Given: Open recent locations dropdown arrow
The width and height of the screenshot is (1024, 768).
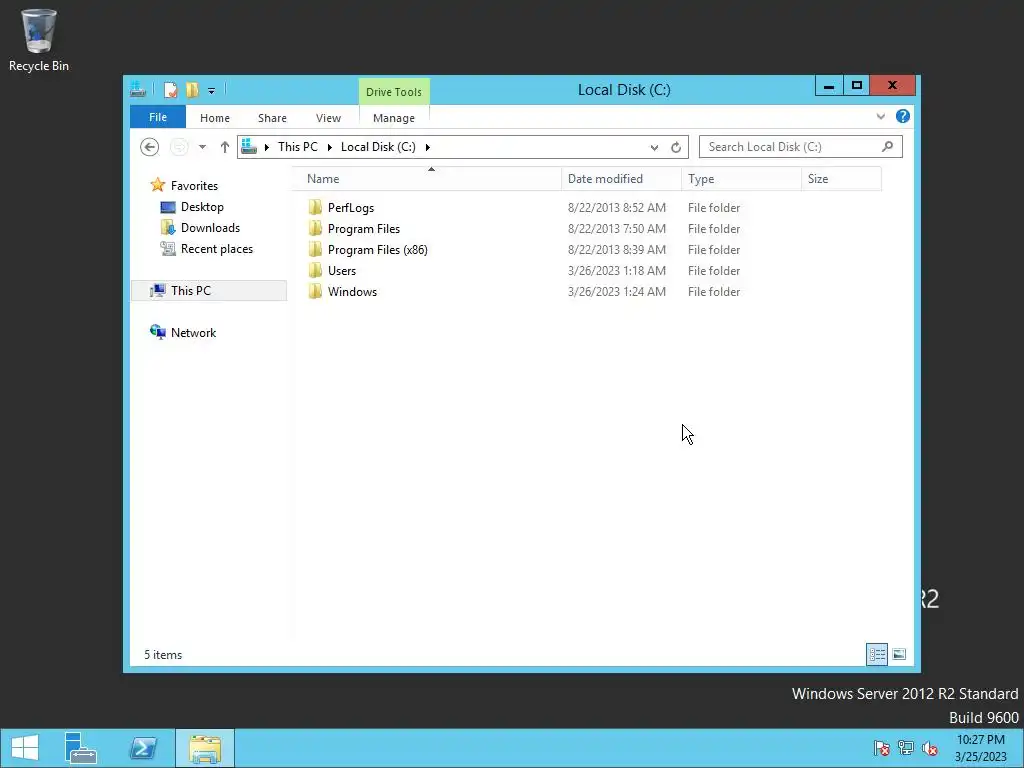Looking at the screenshot, I should (202, 147).
